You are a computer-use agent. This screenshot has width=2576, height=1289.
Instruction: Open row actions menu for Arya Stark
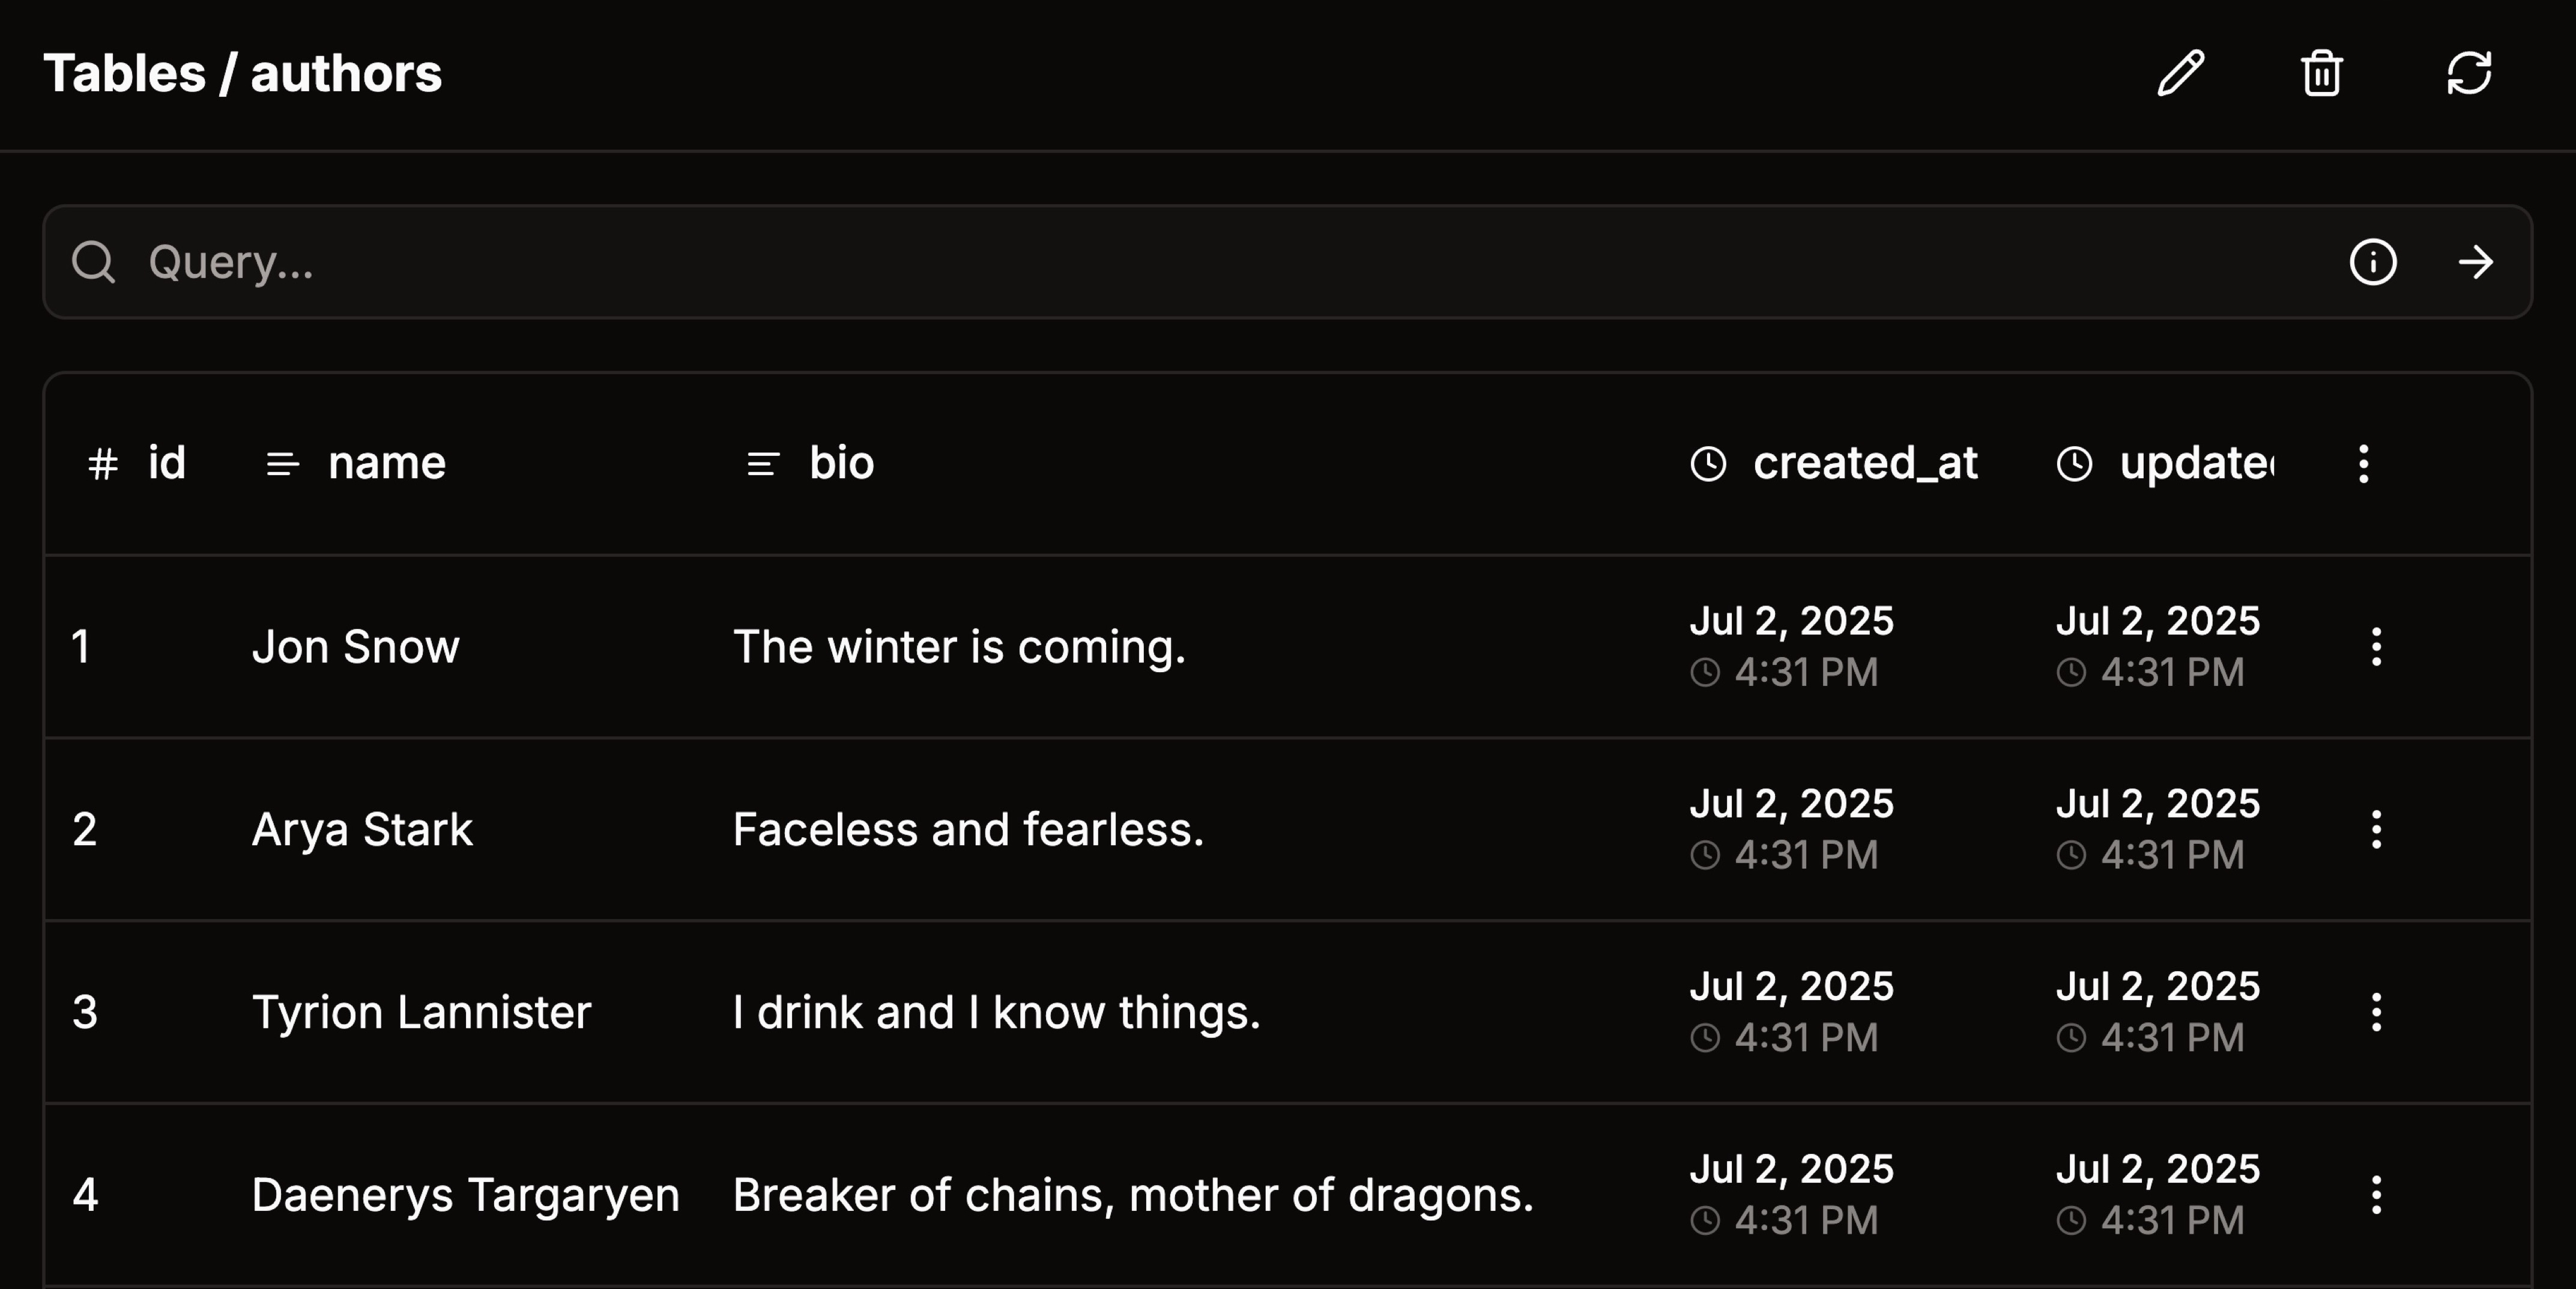tap(2376, 830)
